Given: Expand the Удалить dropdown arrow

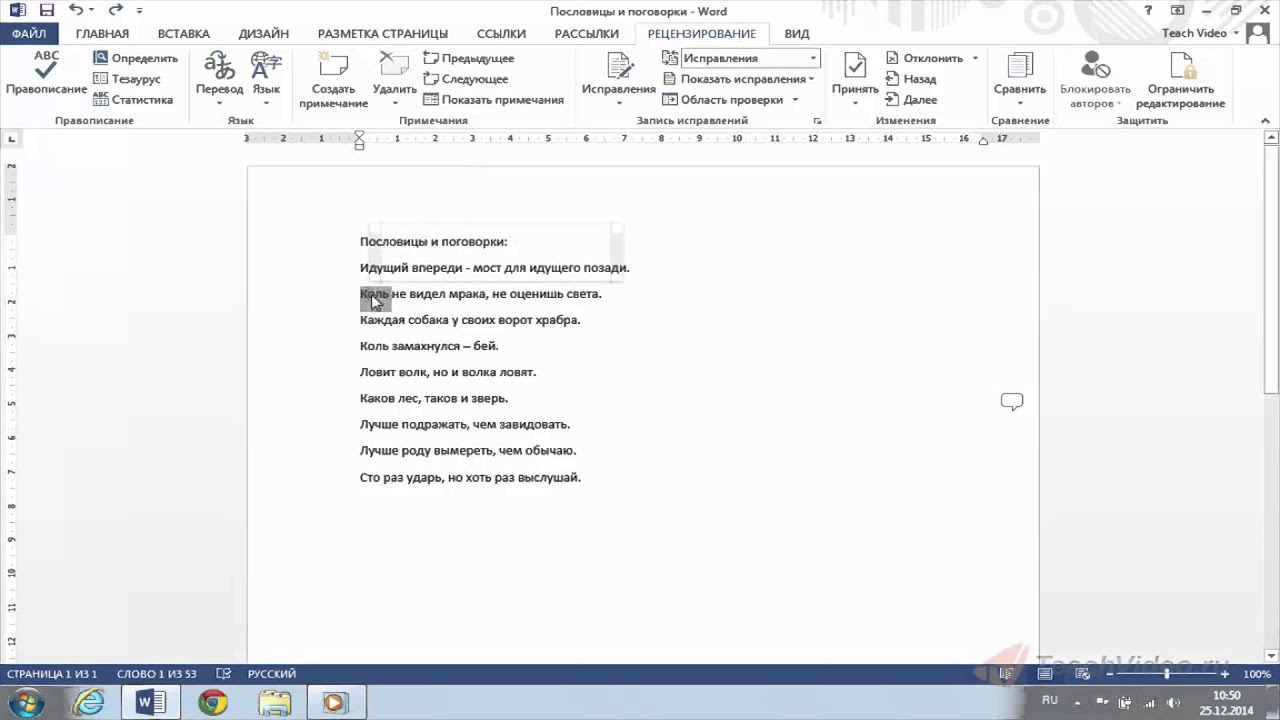Looking at the screenshot, I should (x=394, y=103).
